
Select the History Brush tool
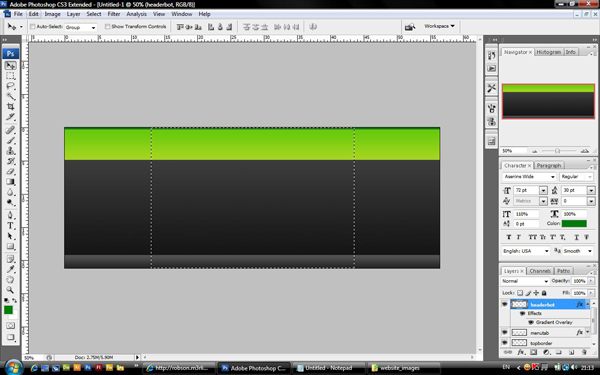[11, 161]
